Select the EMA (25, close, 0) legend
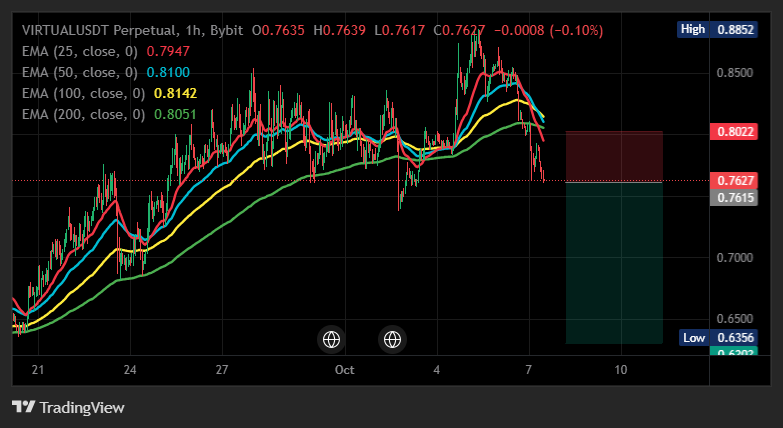The width and height of the screenshot is (783, 428). coord(81,51)
